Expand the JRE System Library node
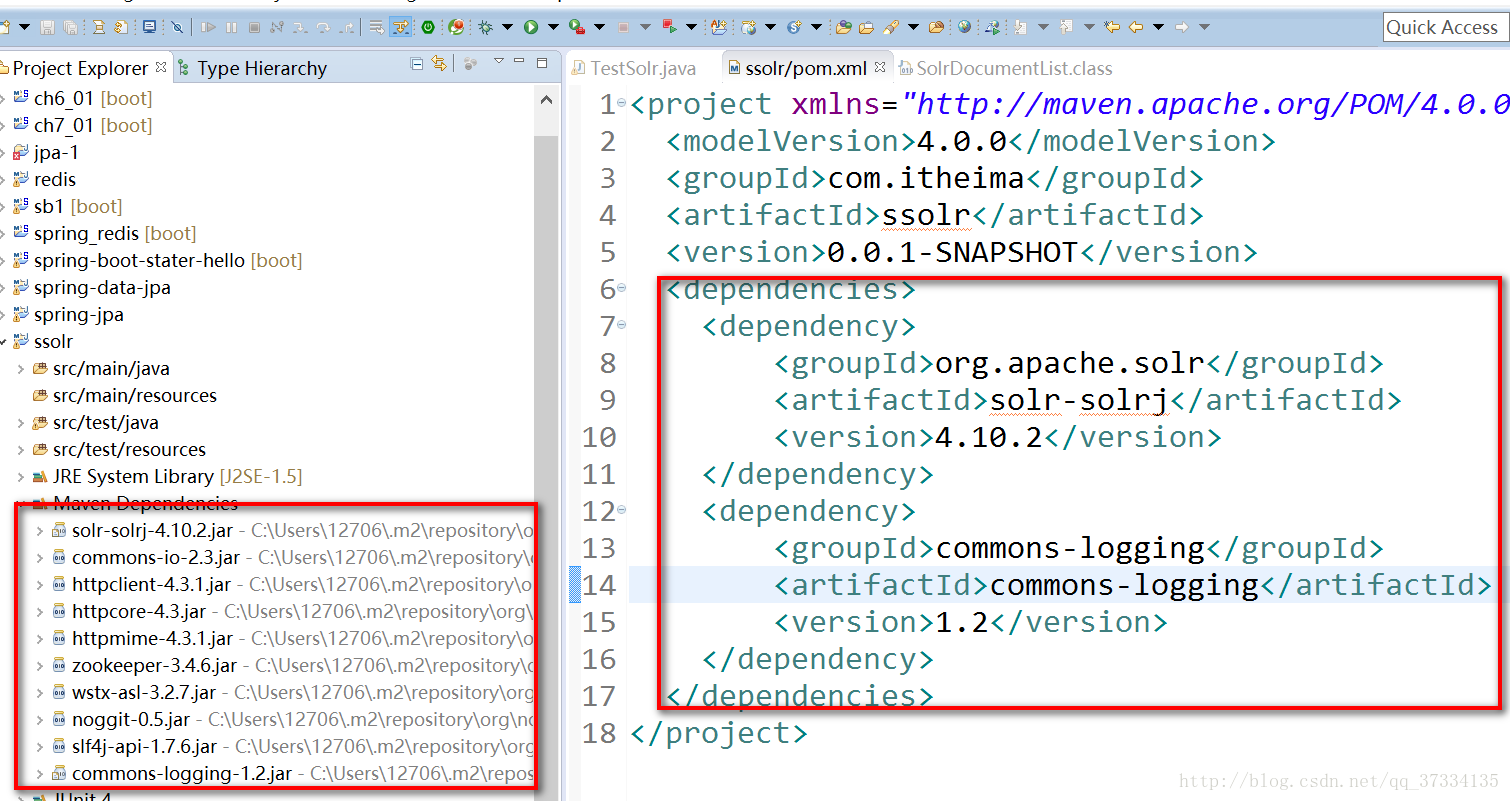Screen dimensions: 1510x801 21,477
